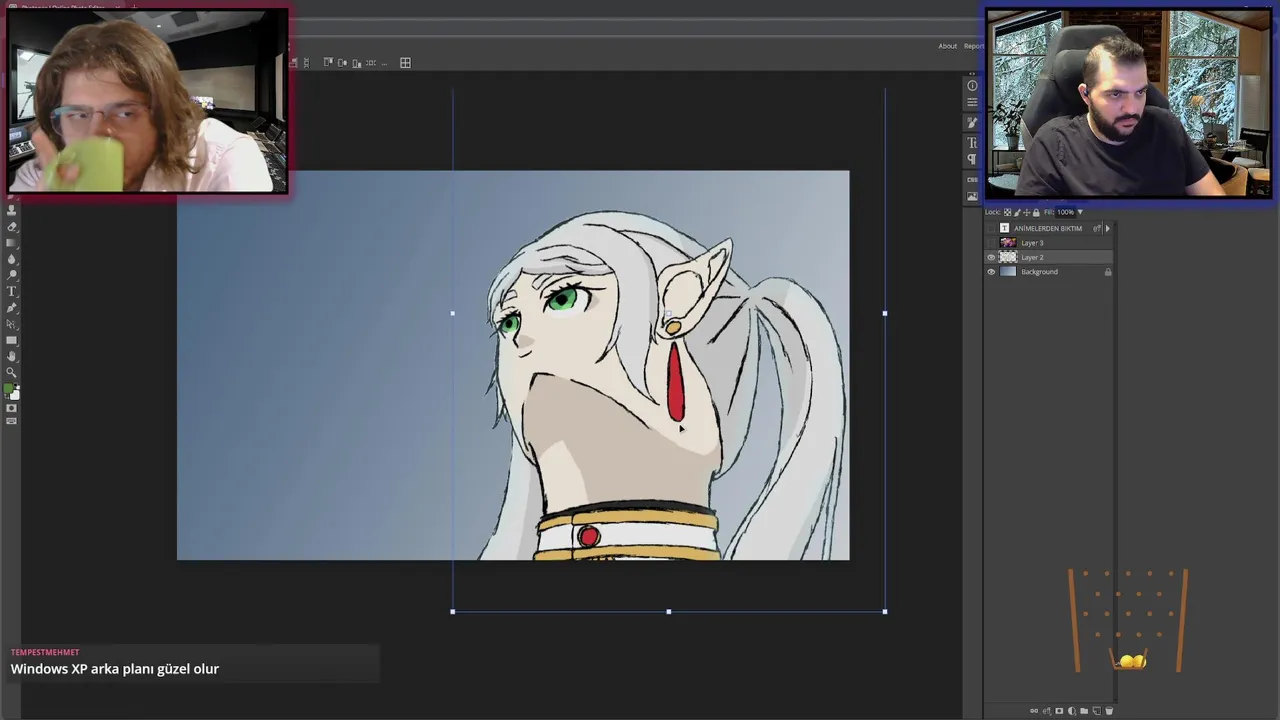Add a raster mask to layer

pyautogui.click(x=1059, y=711)
